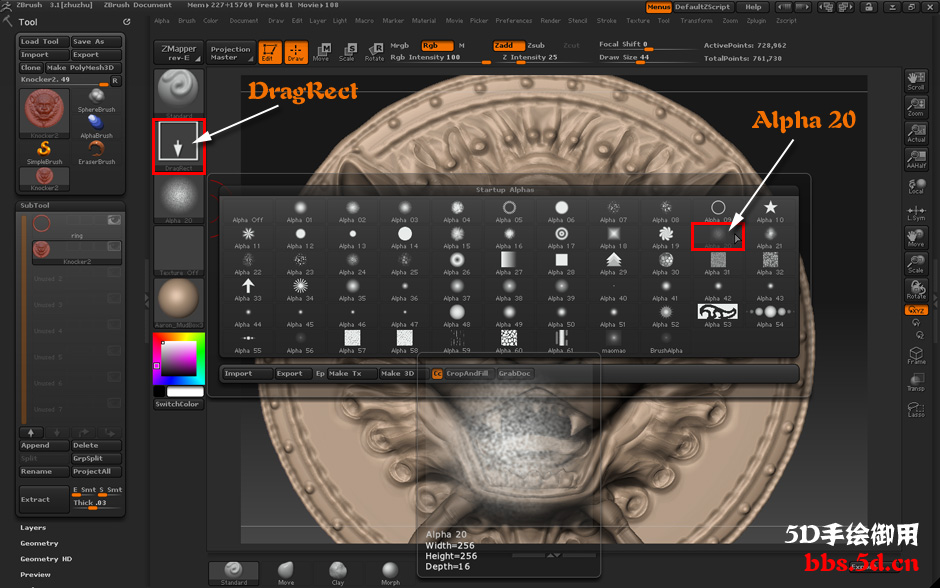Collapse the SubTool section

point(35,206)
